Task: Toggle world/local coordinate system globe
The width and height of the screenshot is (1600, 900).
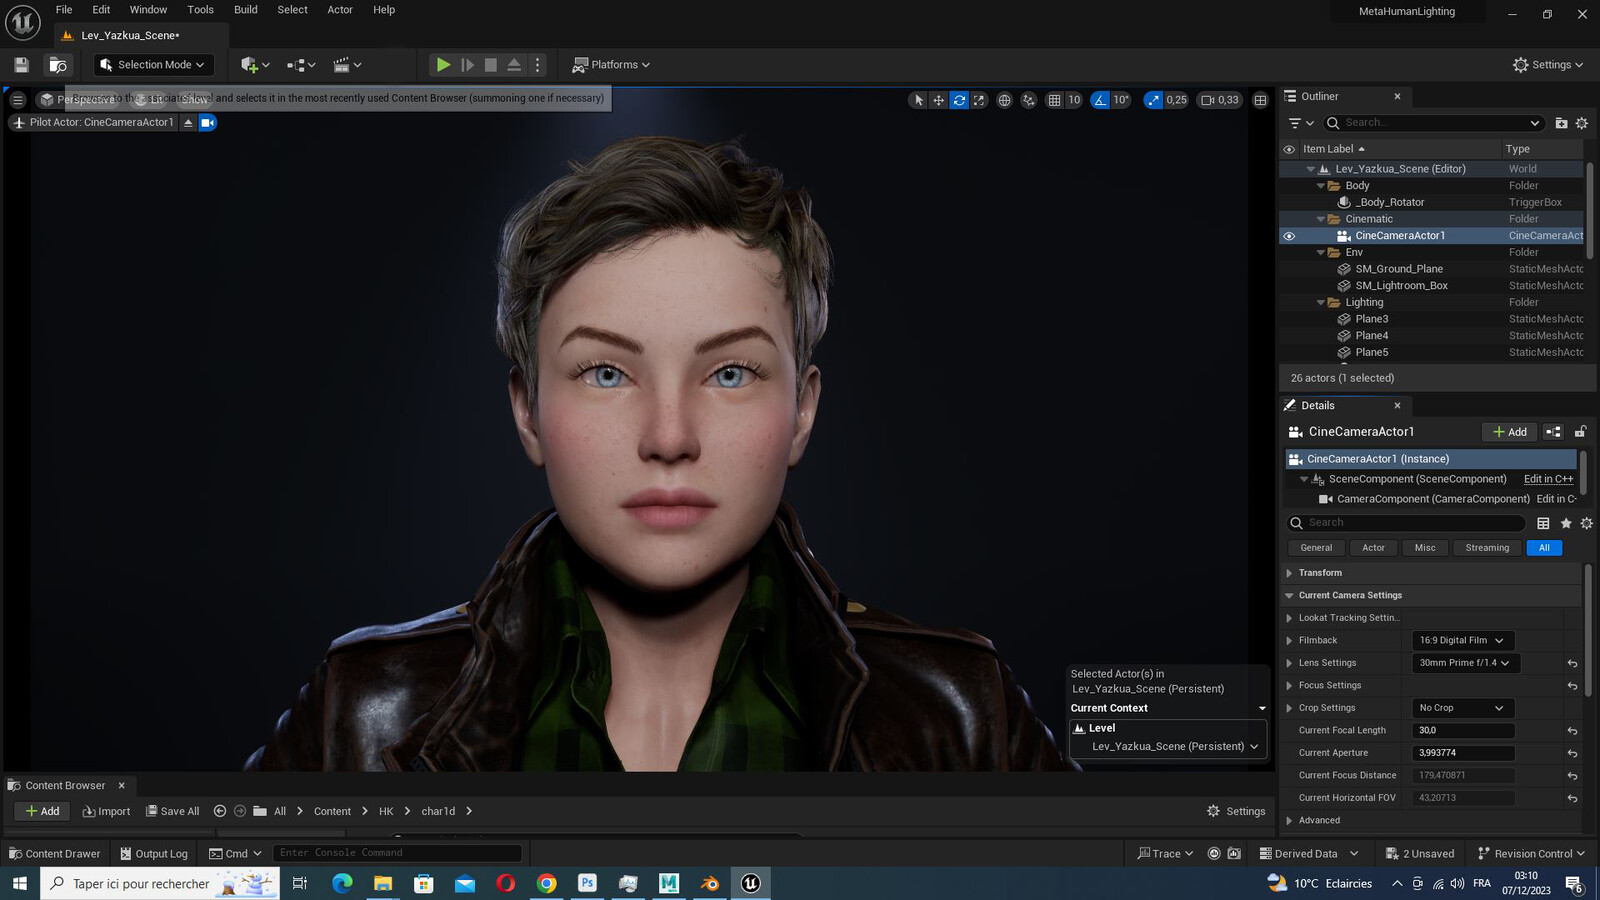Action: click(1004, 100)
